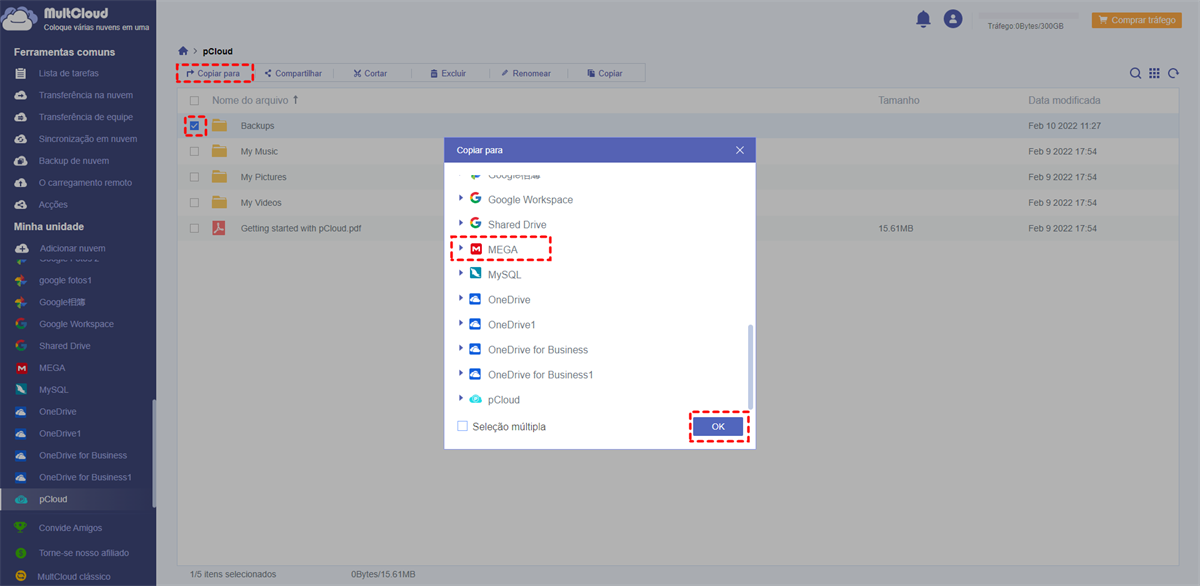Open Tome-se nosso afiliado

coord(83,553)
